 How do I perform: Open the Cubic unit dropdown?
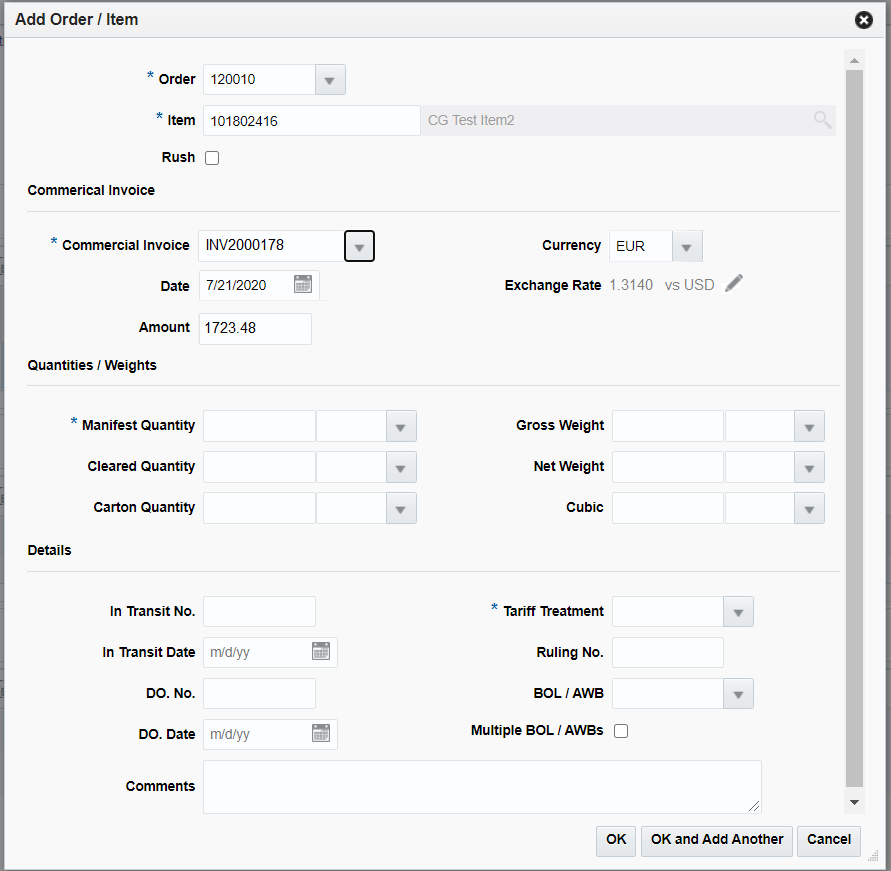pos(808,507)
